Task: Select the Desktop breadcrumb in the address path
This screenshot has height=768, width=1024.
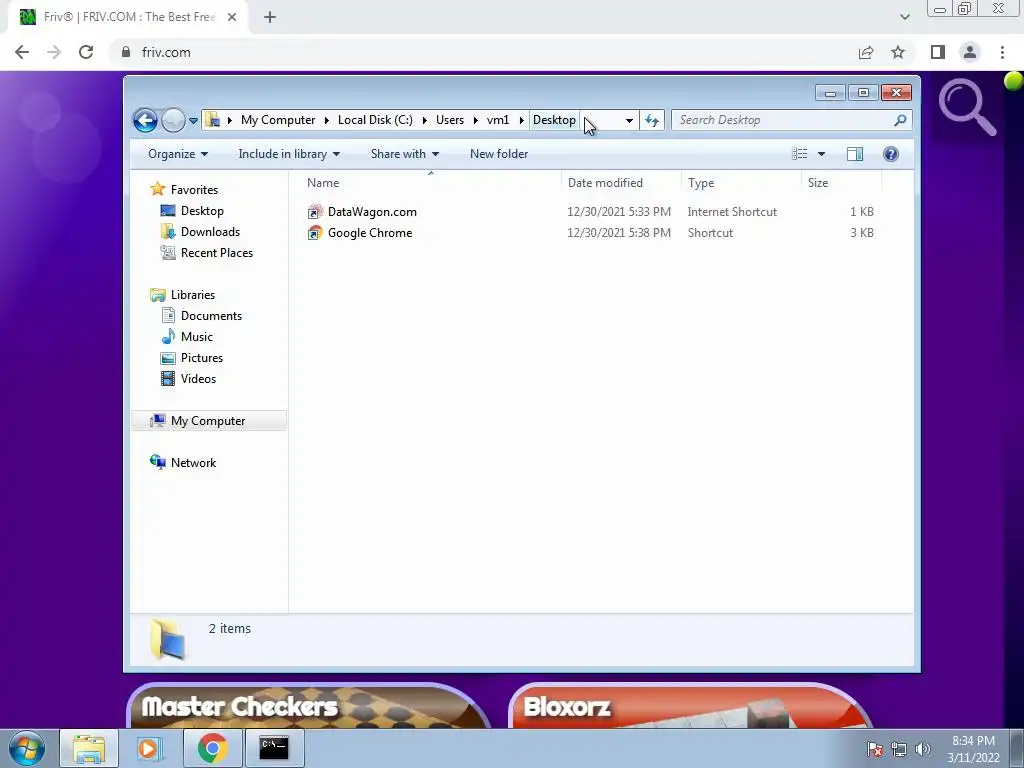Action: [x=554, y=120]
